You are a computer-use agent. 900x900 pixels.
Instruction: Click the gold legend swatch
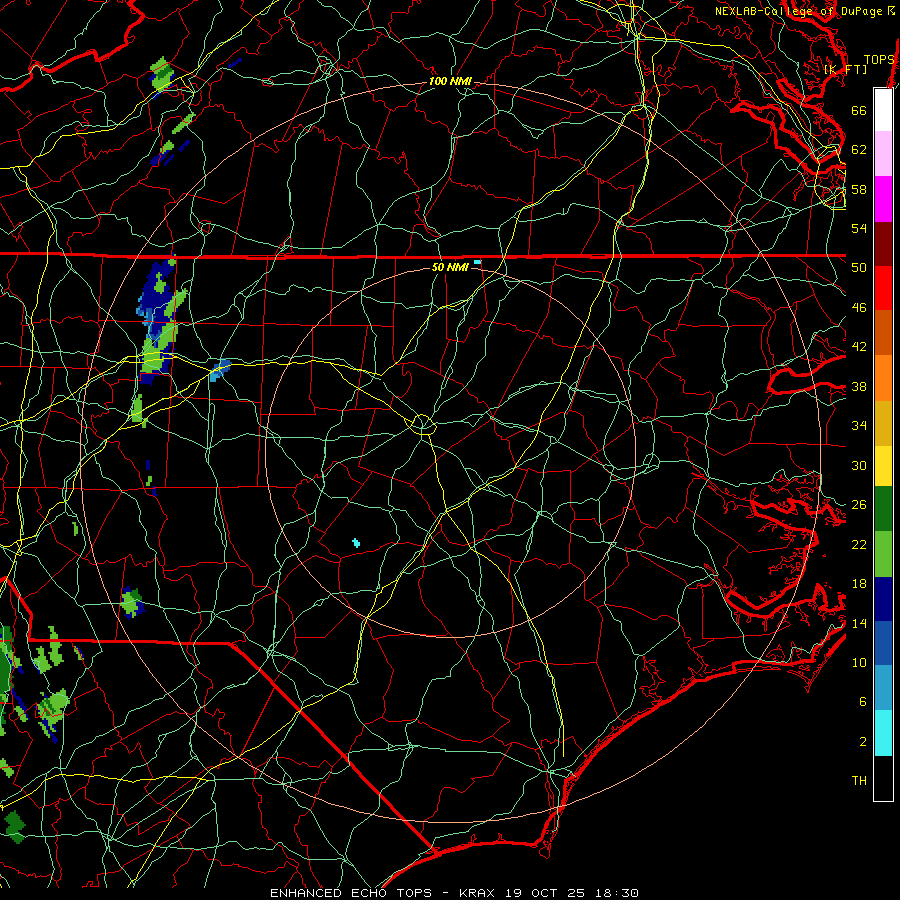883,423
